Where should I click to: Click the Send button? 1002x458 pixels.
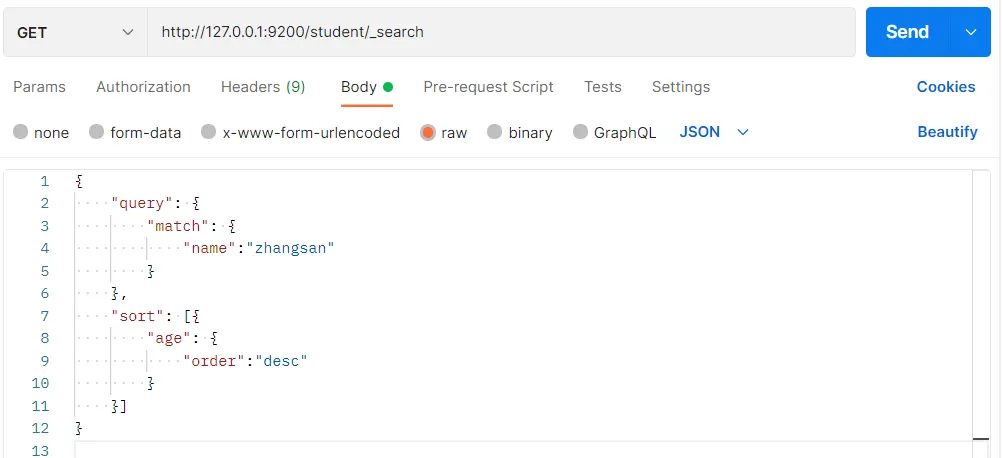[x=907, y=32]
